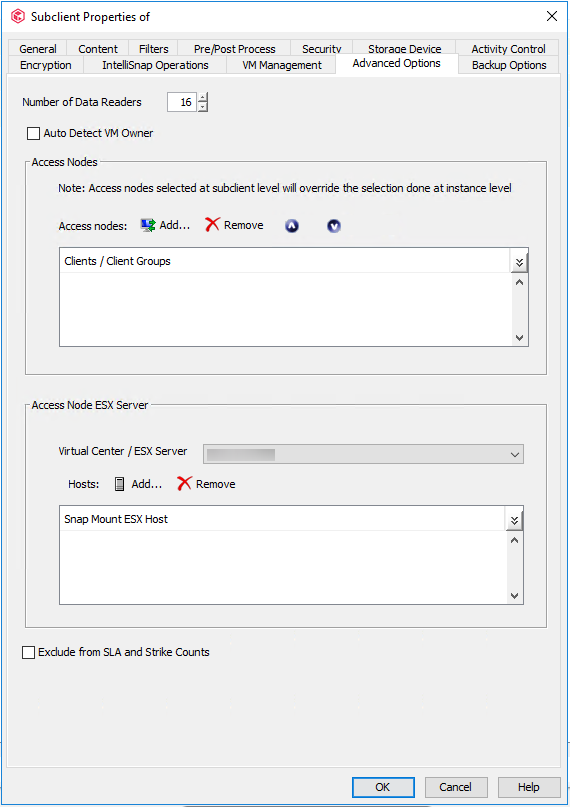Screen dimensions: 570x807
Task: Click the Add access nodes icon
Action: [148, 225]
